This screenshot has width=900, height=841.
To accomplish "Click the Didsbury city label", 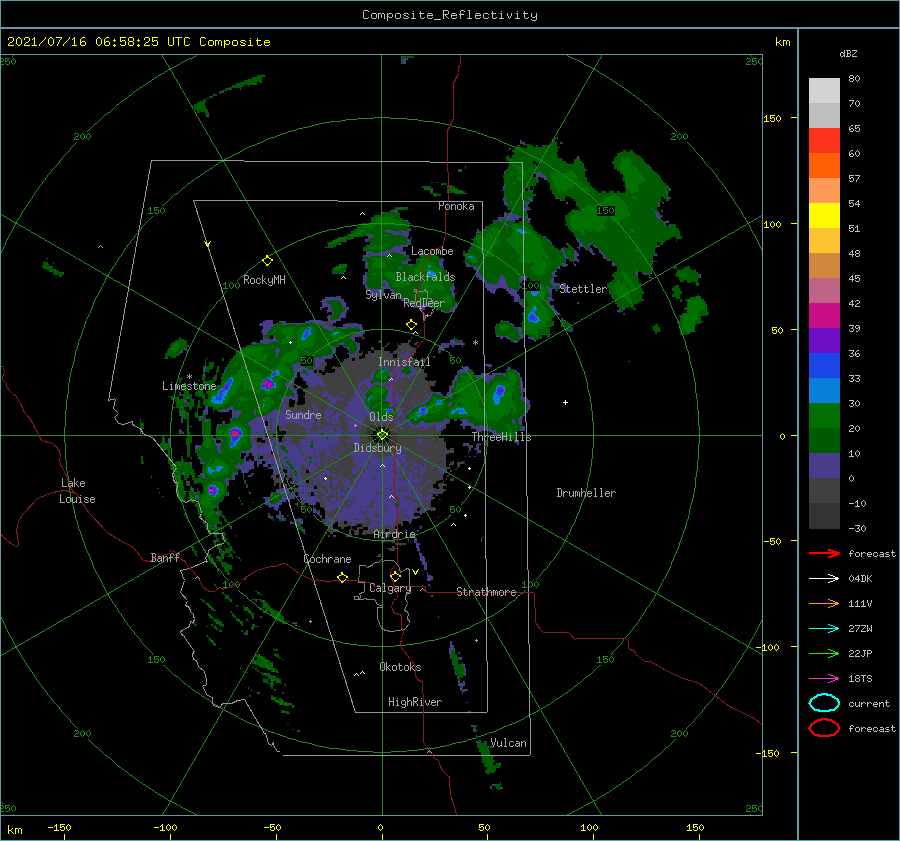I will click(377, 448).
